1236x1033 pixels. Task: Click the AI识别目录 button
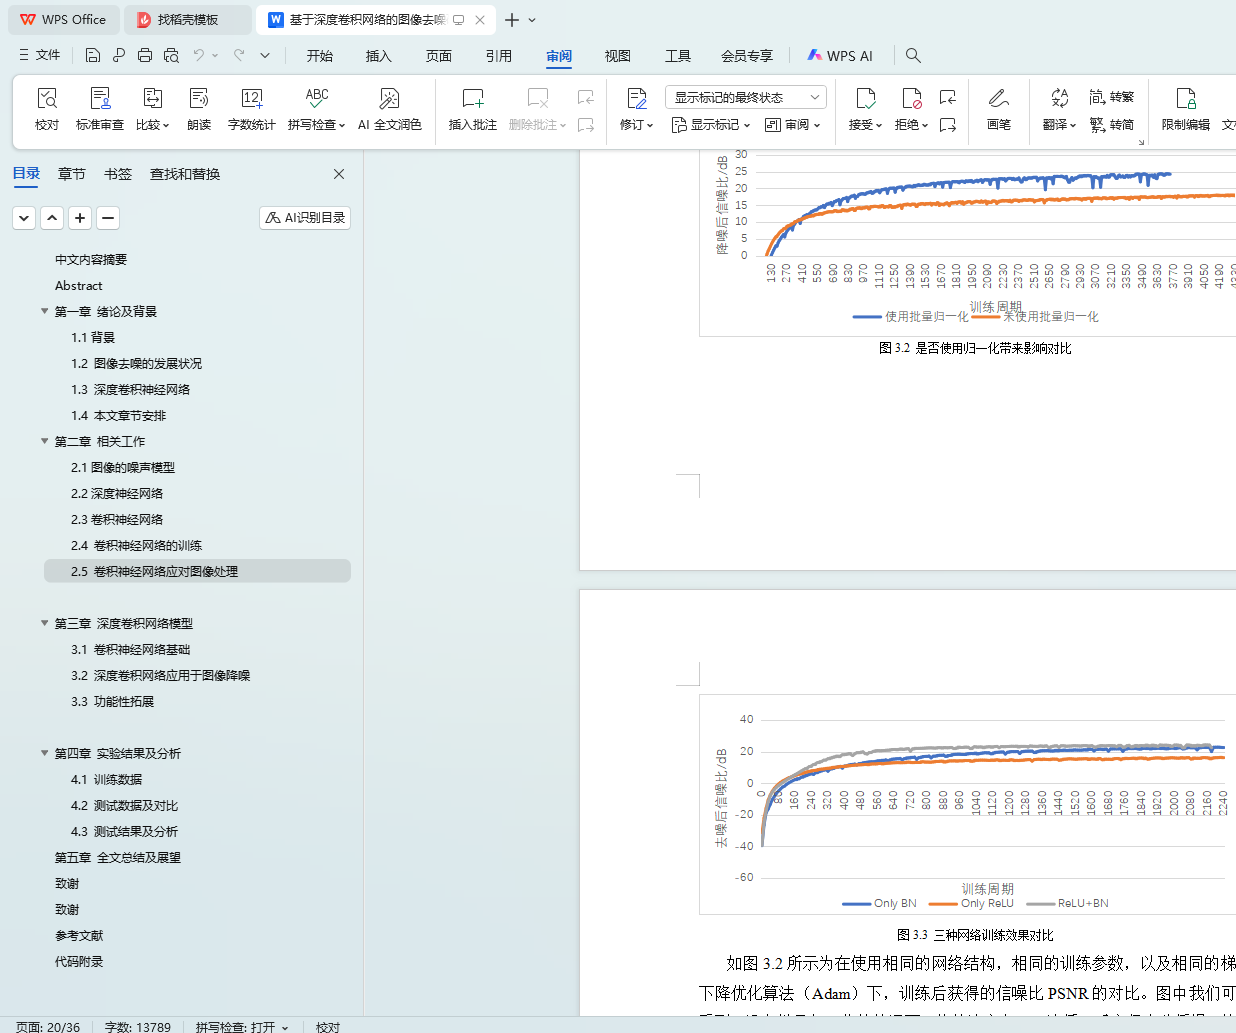(x=305, y=217)
